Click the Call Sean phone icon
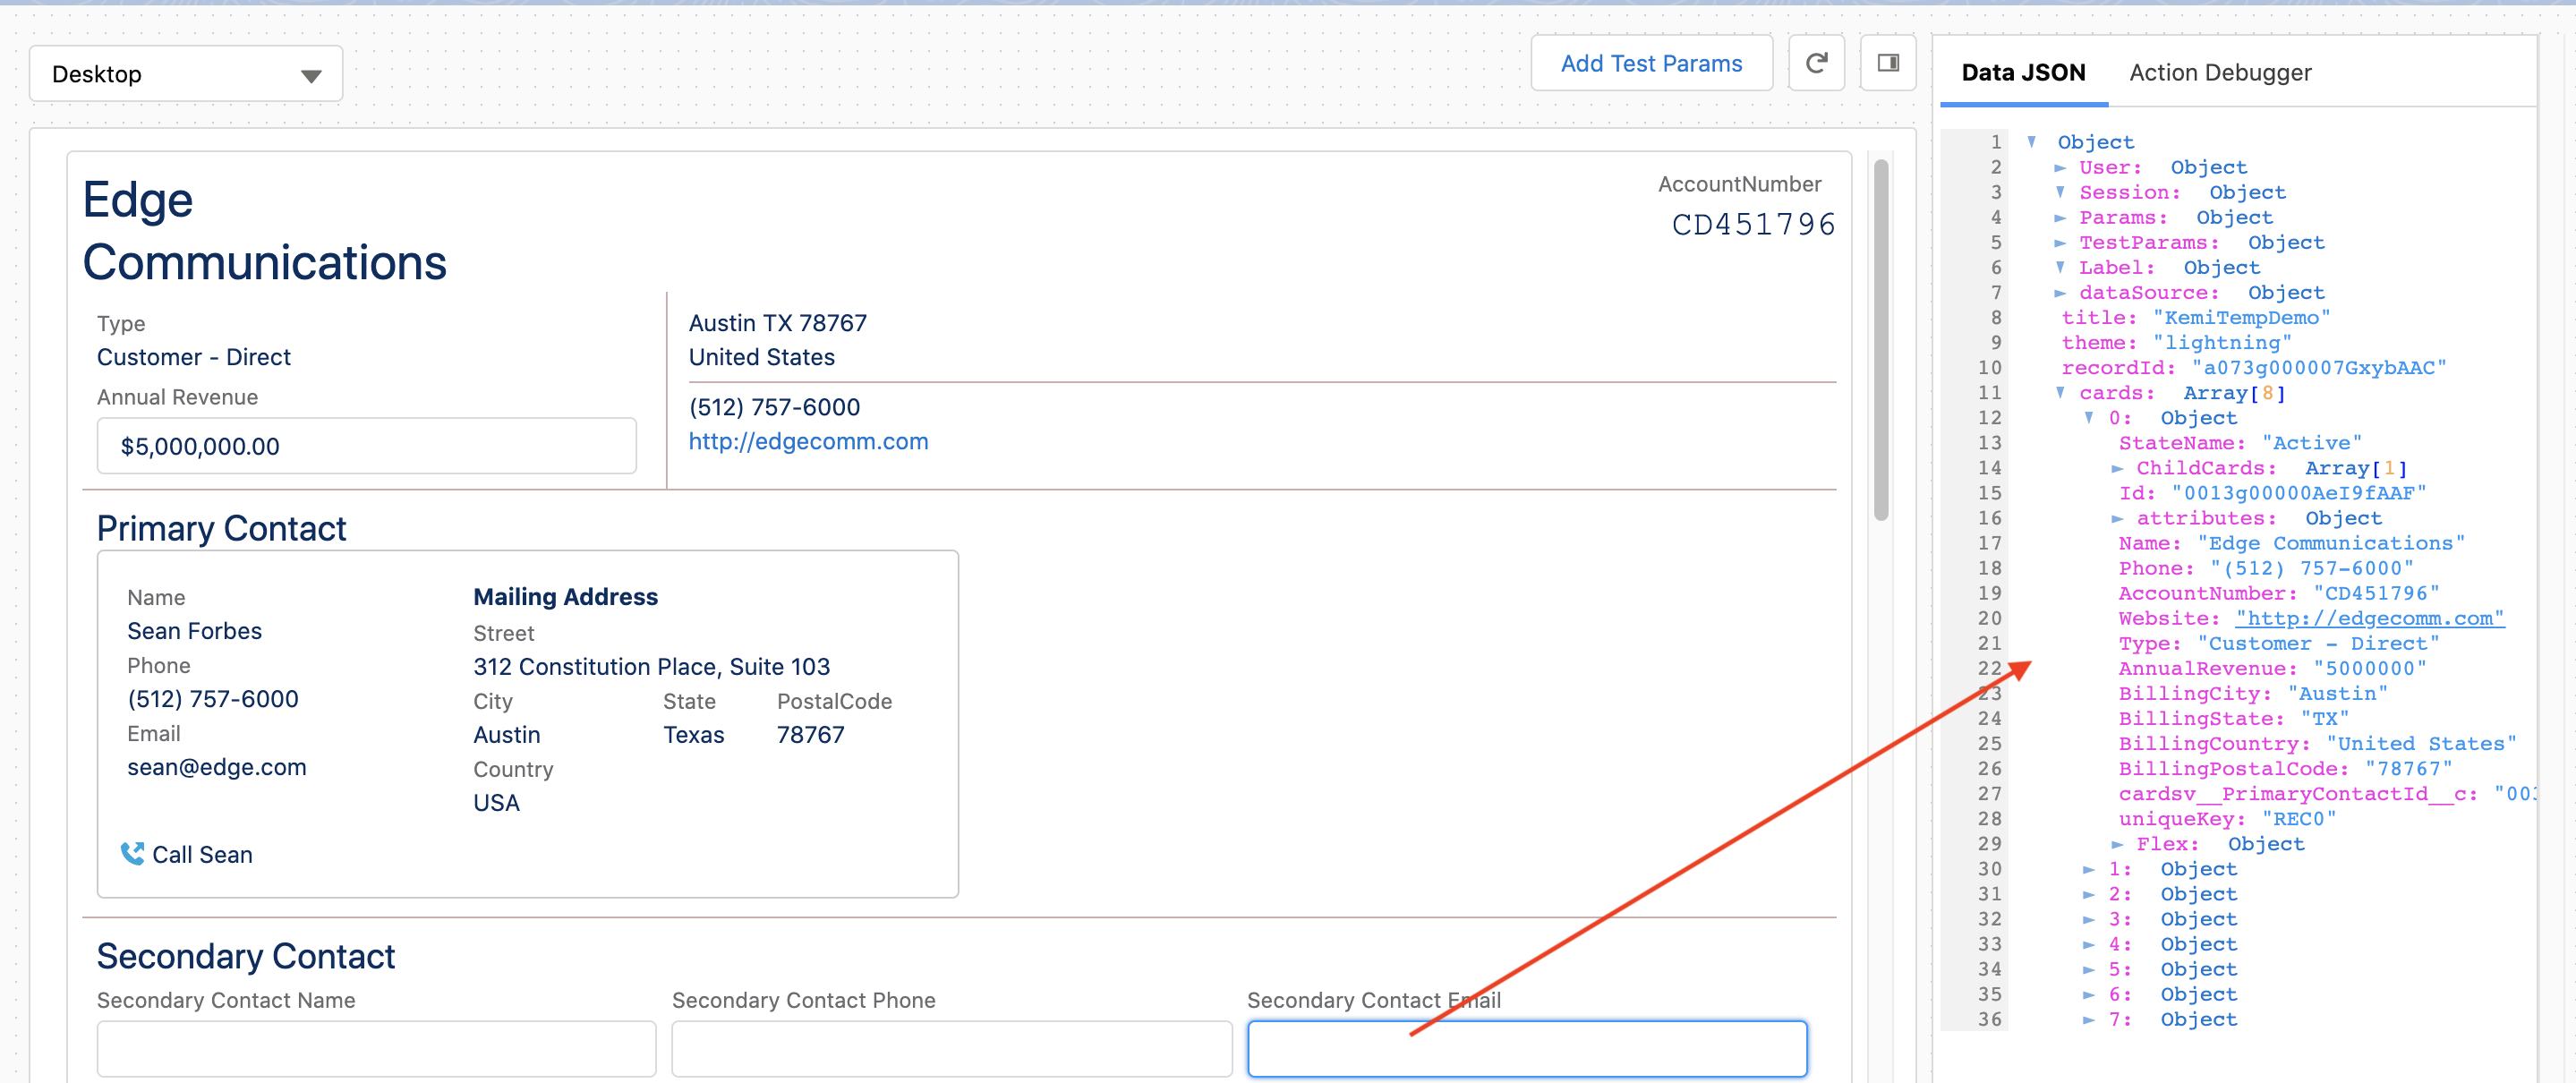The image size is (2576, 1083). (132, 854)
